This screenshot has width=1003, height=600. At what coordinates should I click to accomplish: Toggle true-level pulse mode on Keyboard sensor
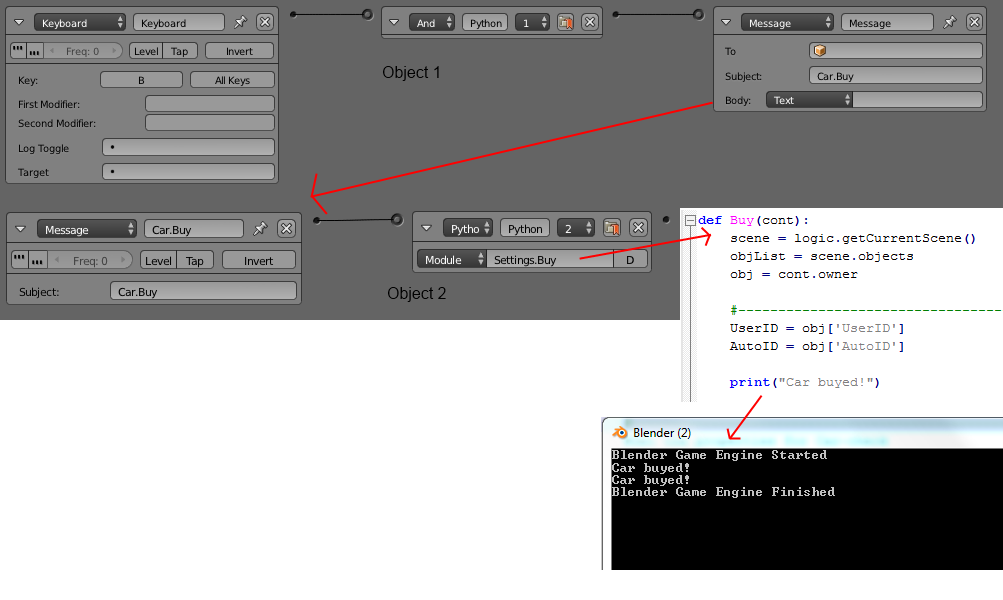(19, 51)
